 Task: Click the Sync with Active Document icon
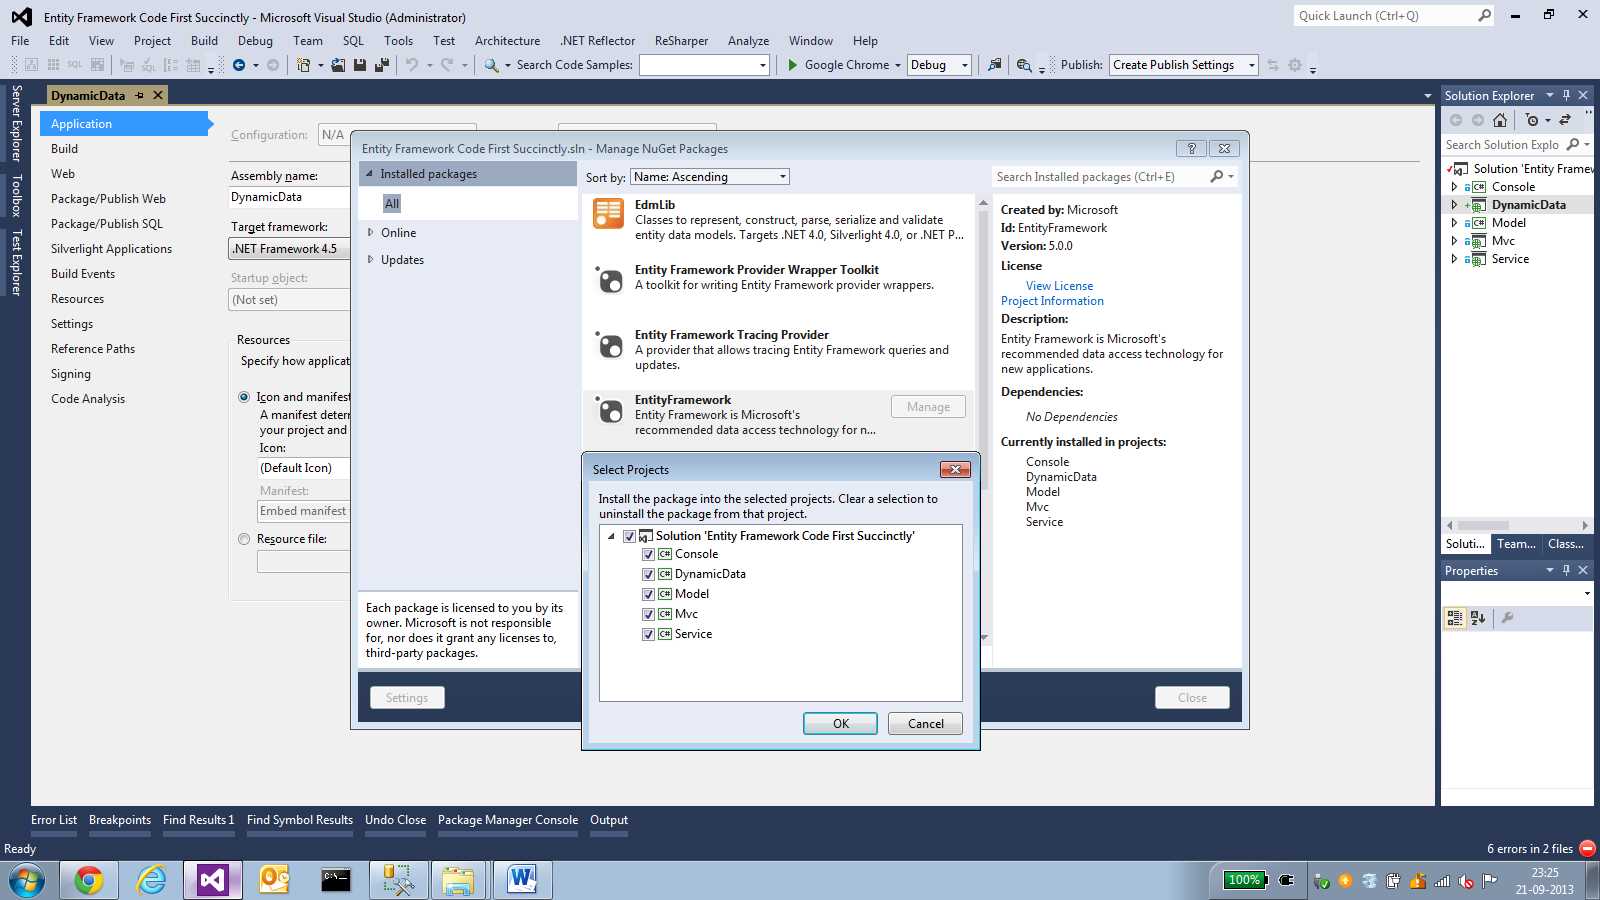pos(1563,120)
